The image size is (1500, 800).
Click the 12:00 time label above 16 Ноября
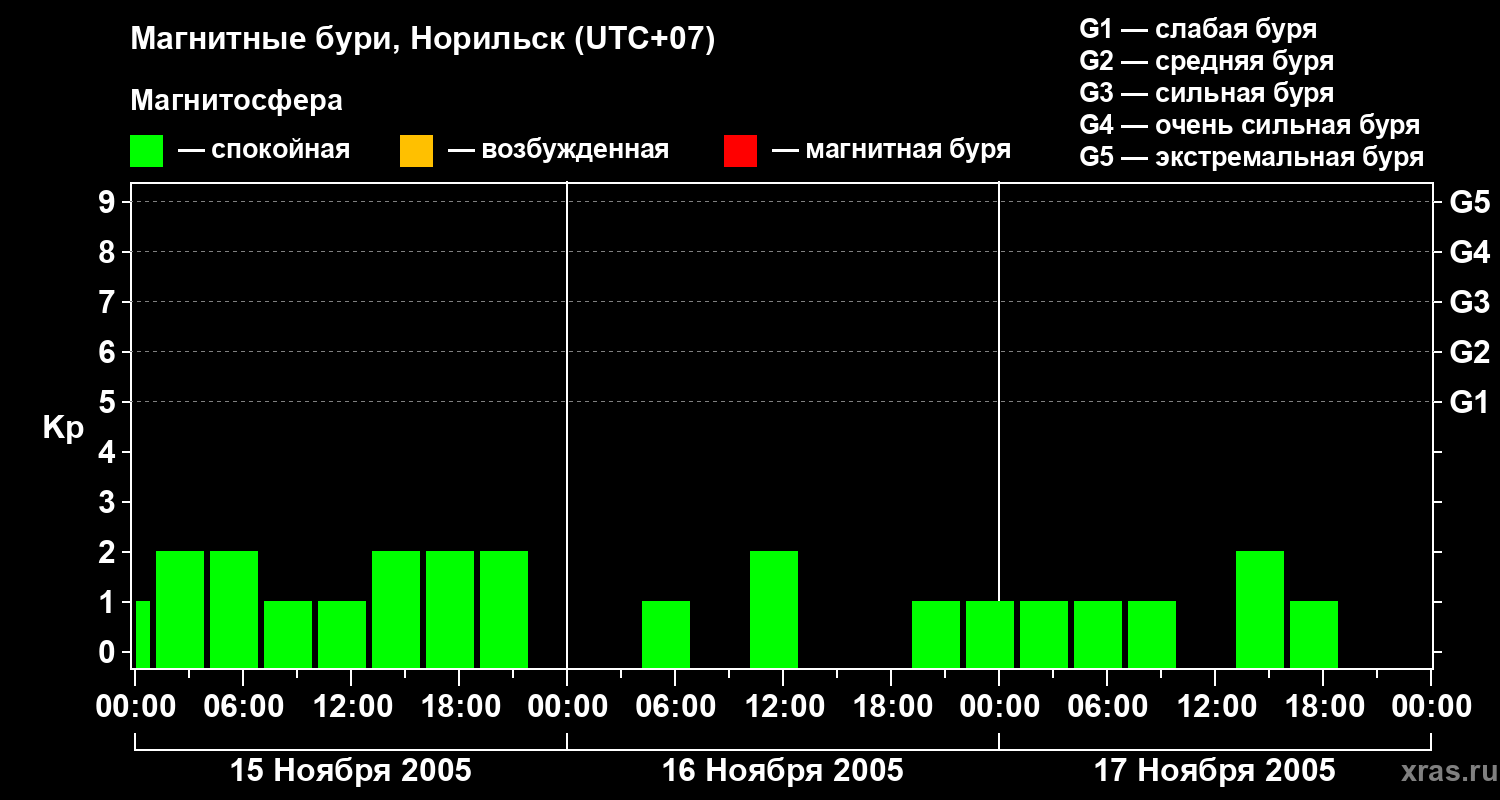tap(783, 707)
